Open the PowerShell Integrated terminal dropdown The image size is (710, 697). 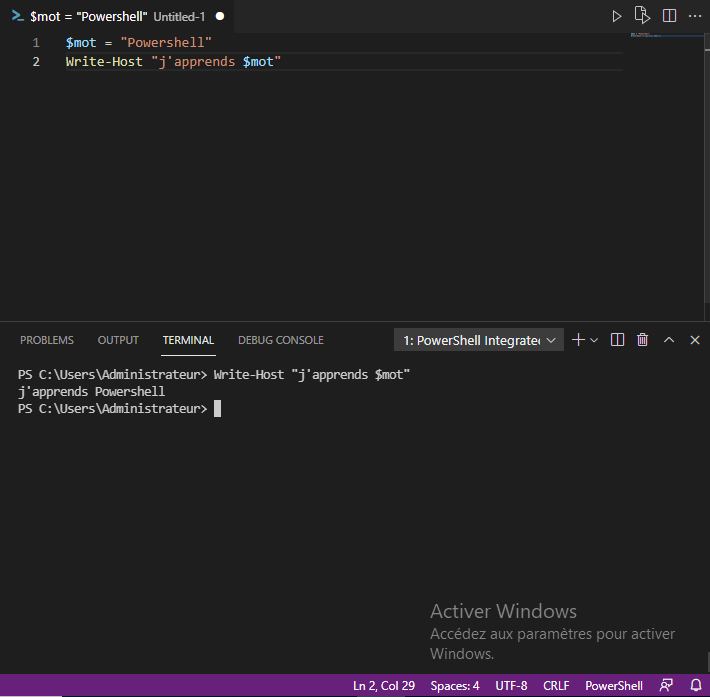pos(479,340)
